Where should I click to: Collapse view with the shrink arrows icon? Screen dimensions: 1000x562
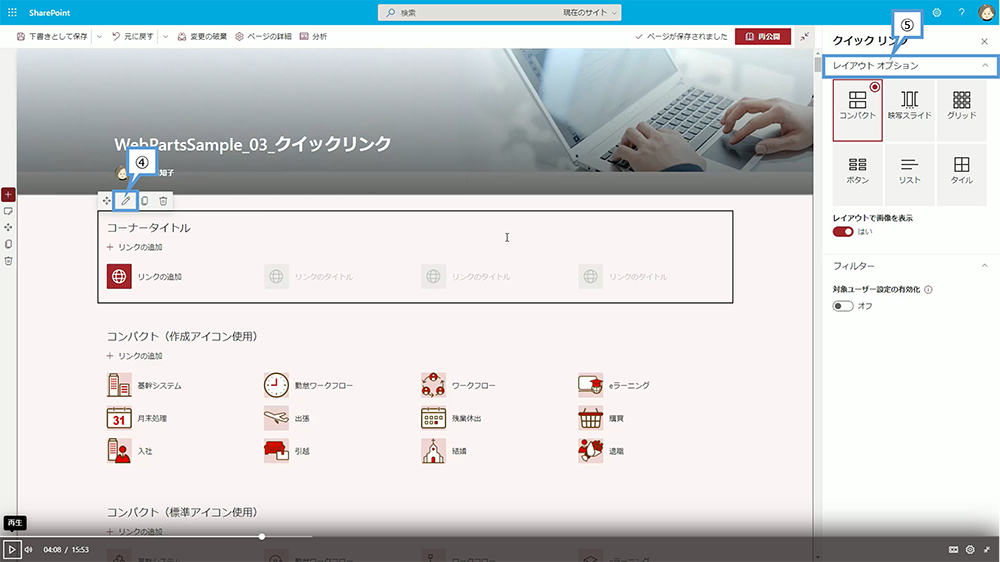(805, 36)
